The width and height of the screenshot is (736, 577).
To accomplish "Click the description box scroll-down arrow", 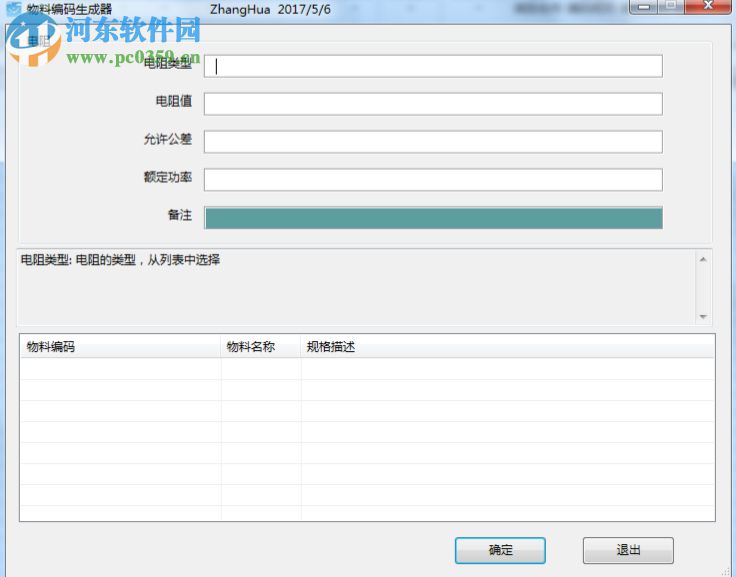I will (x=703, y=317).
